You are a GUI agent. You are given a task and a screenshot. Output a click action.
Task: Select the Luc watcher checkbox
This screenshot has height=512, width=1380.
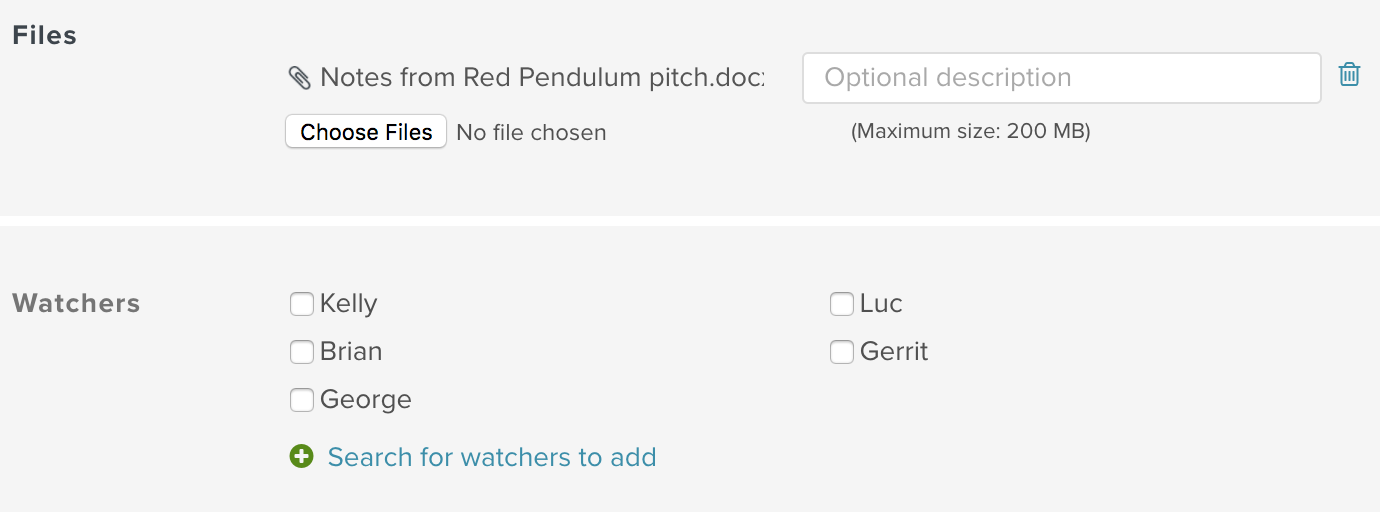point(842,304)
